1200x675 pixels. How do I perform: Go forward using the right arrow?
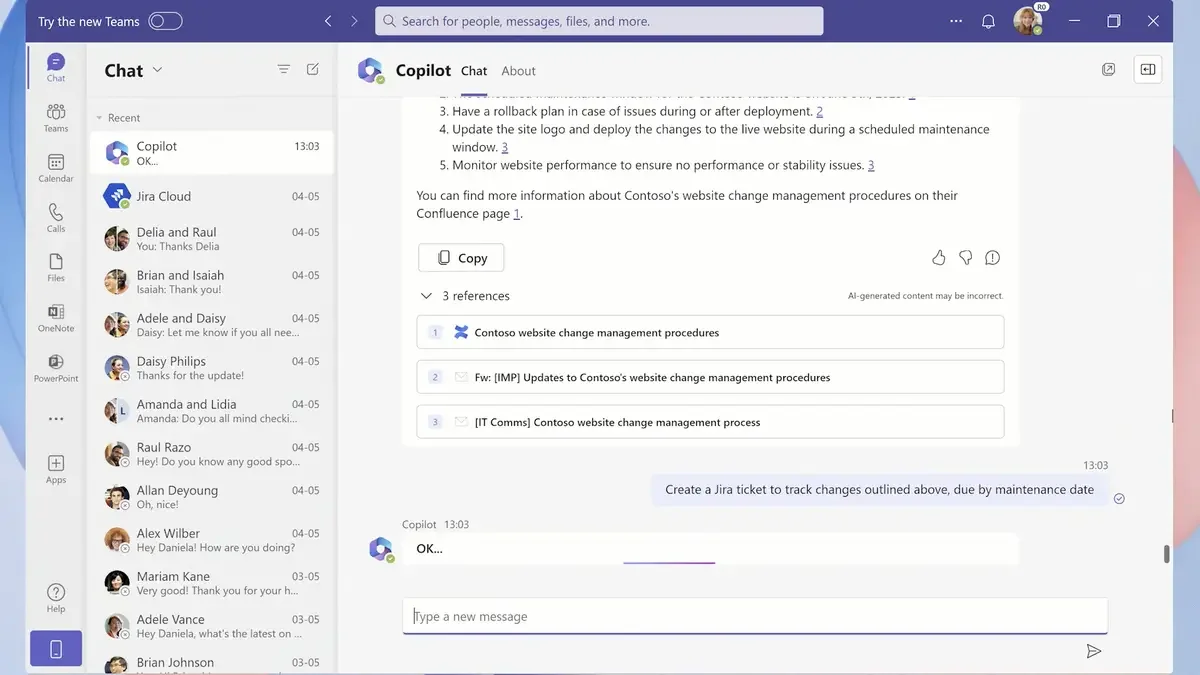click(x=354, y=21)
